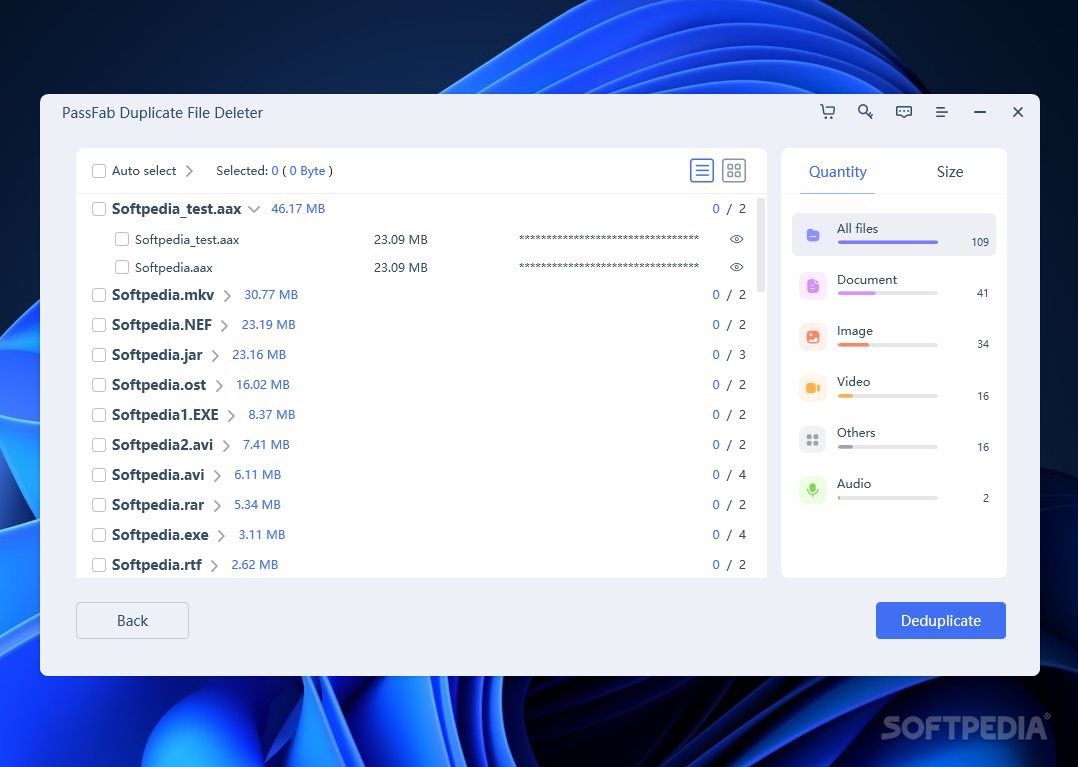Image resolution: width=1078 pixels, height=767 pixels.
Task: Select the Softpedia.jar group checkbox
Action: (x=99, y=355)
